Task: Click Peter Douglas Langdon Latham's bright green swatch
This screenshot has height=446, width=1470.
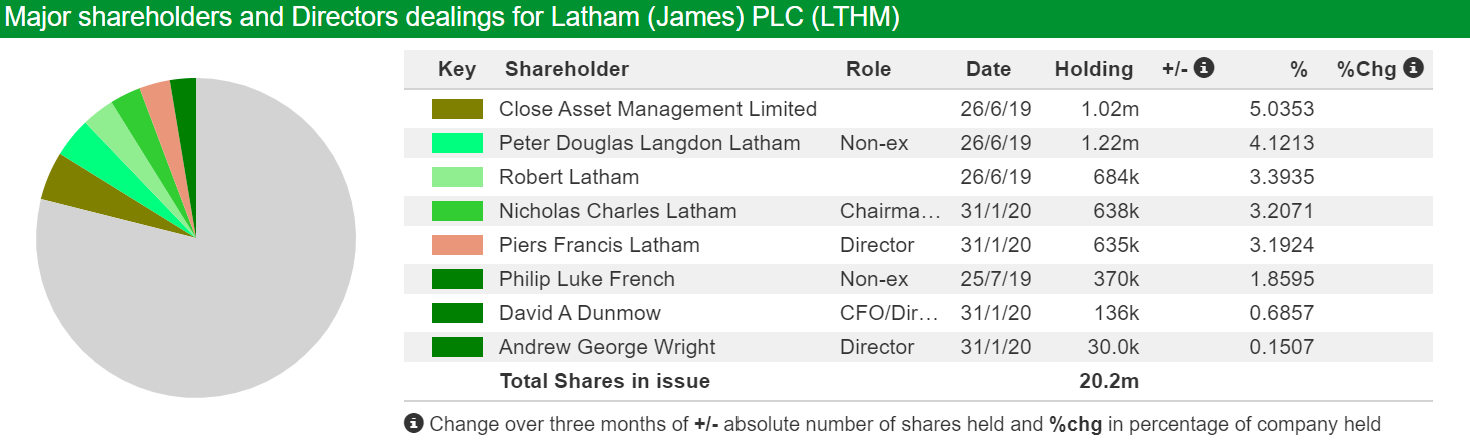Action: tap(457, 143)
